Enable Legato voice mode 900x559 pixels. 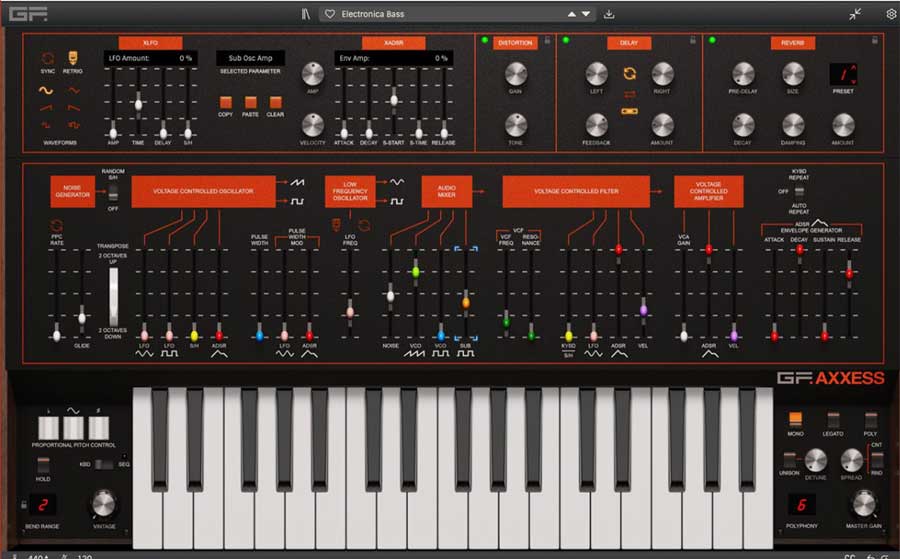point(833,419)
